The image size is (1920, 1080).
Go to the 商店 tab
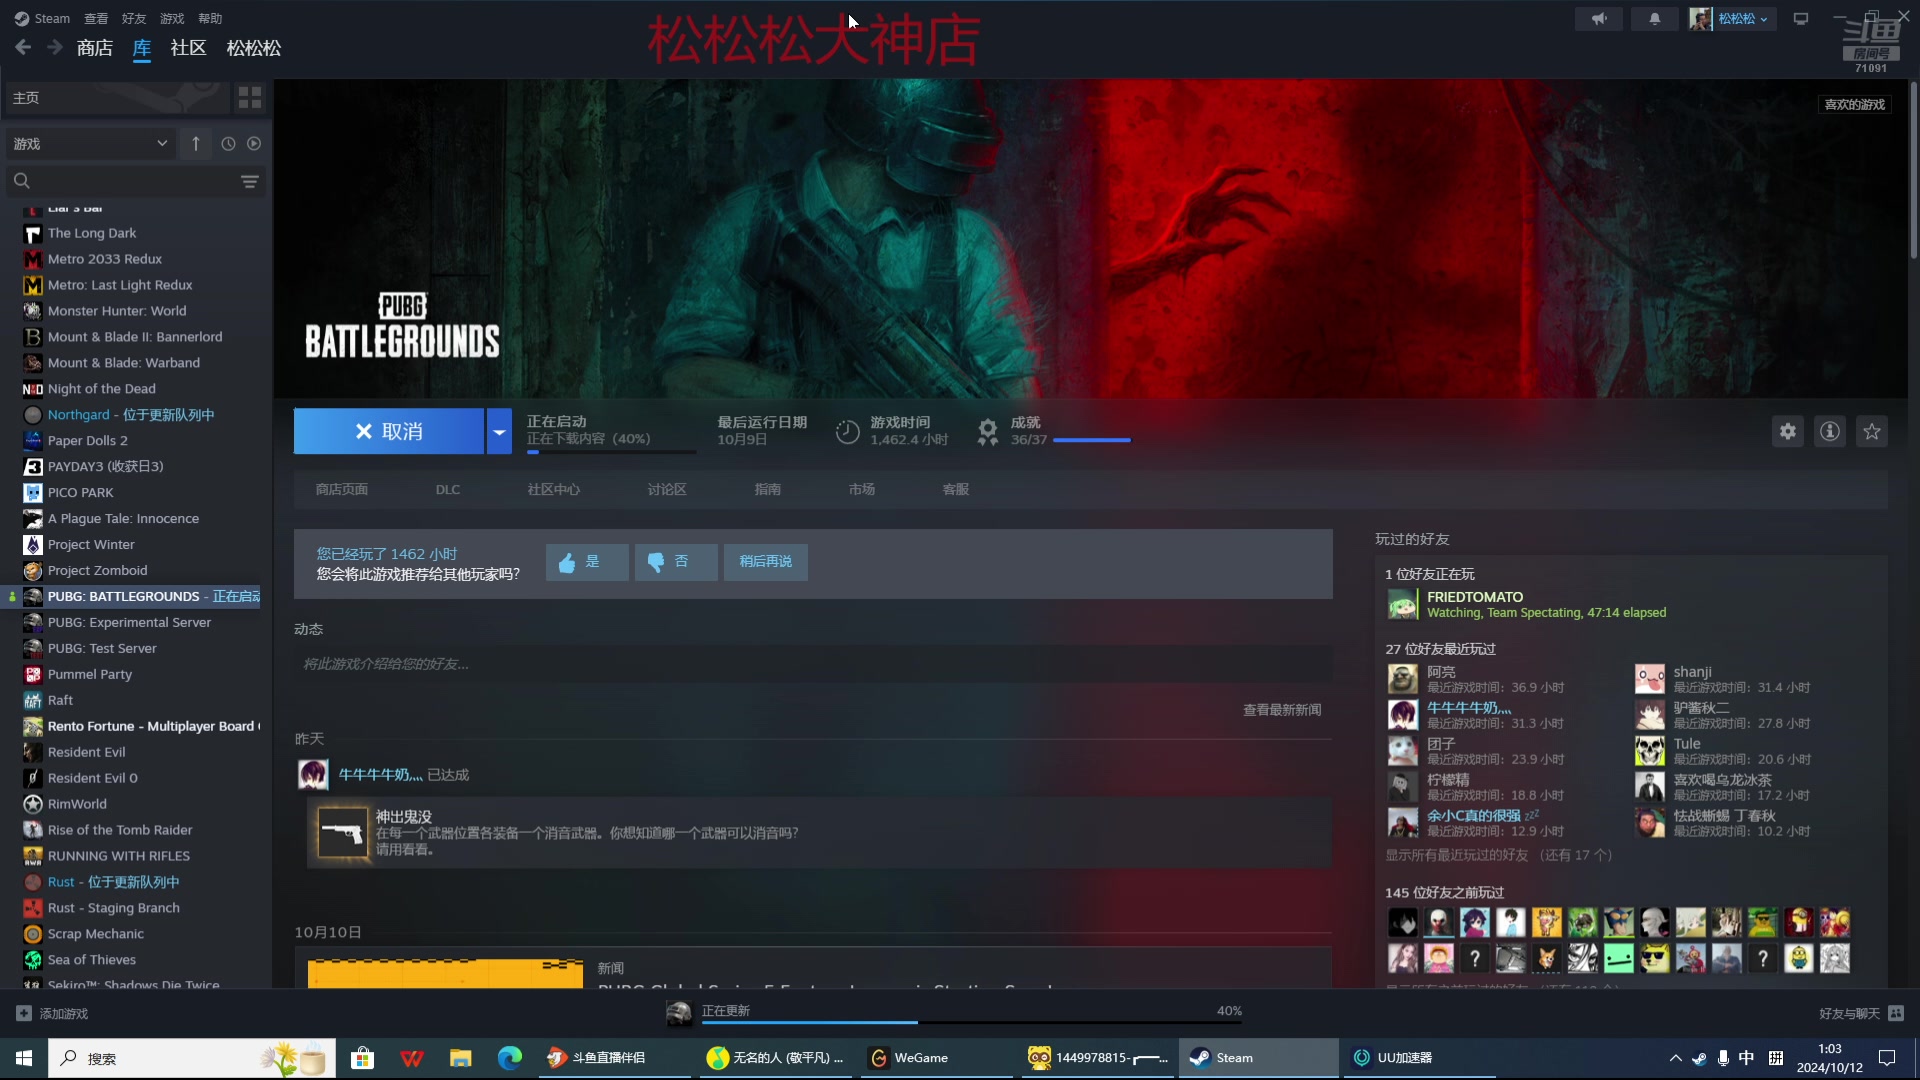click(x=95, y=48)
